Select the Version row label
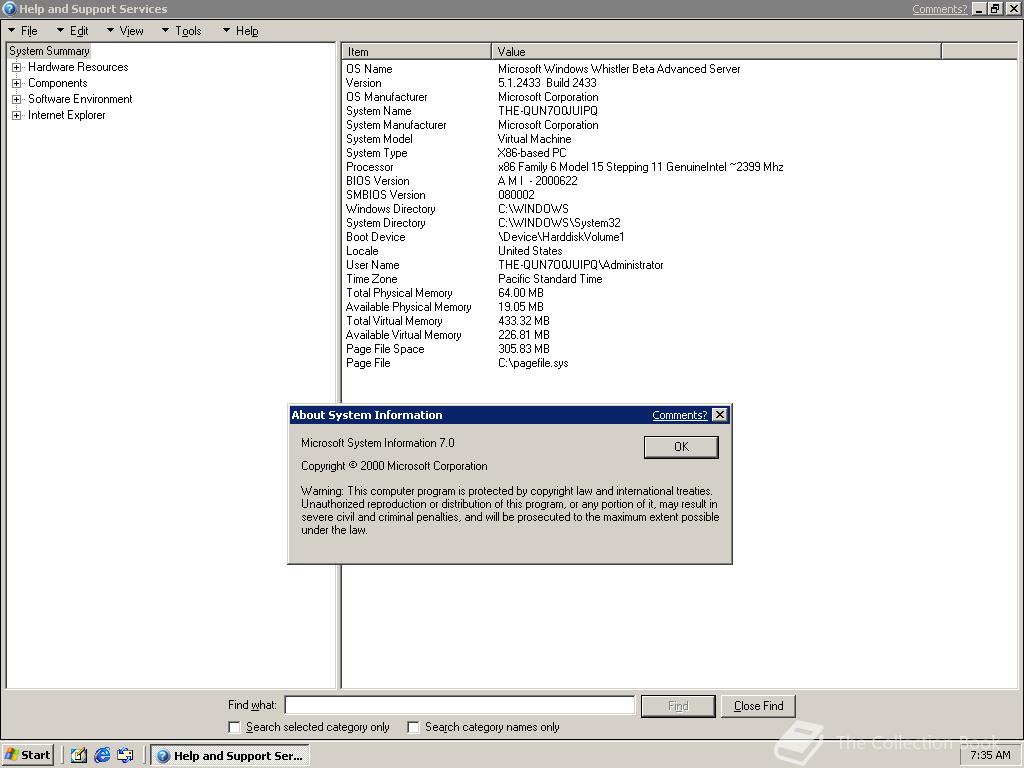 tap(364, 83)
